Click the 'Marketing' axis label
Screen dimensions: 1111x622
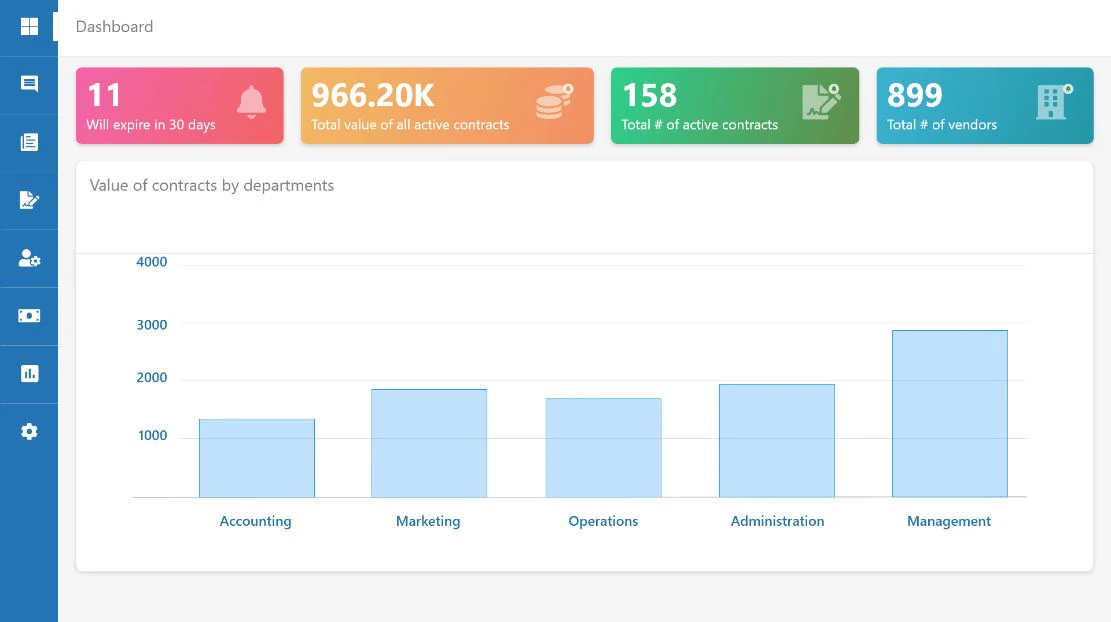pyautogui.click(x=428, y=521)
